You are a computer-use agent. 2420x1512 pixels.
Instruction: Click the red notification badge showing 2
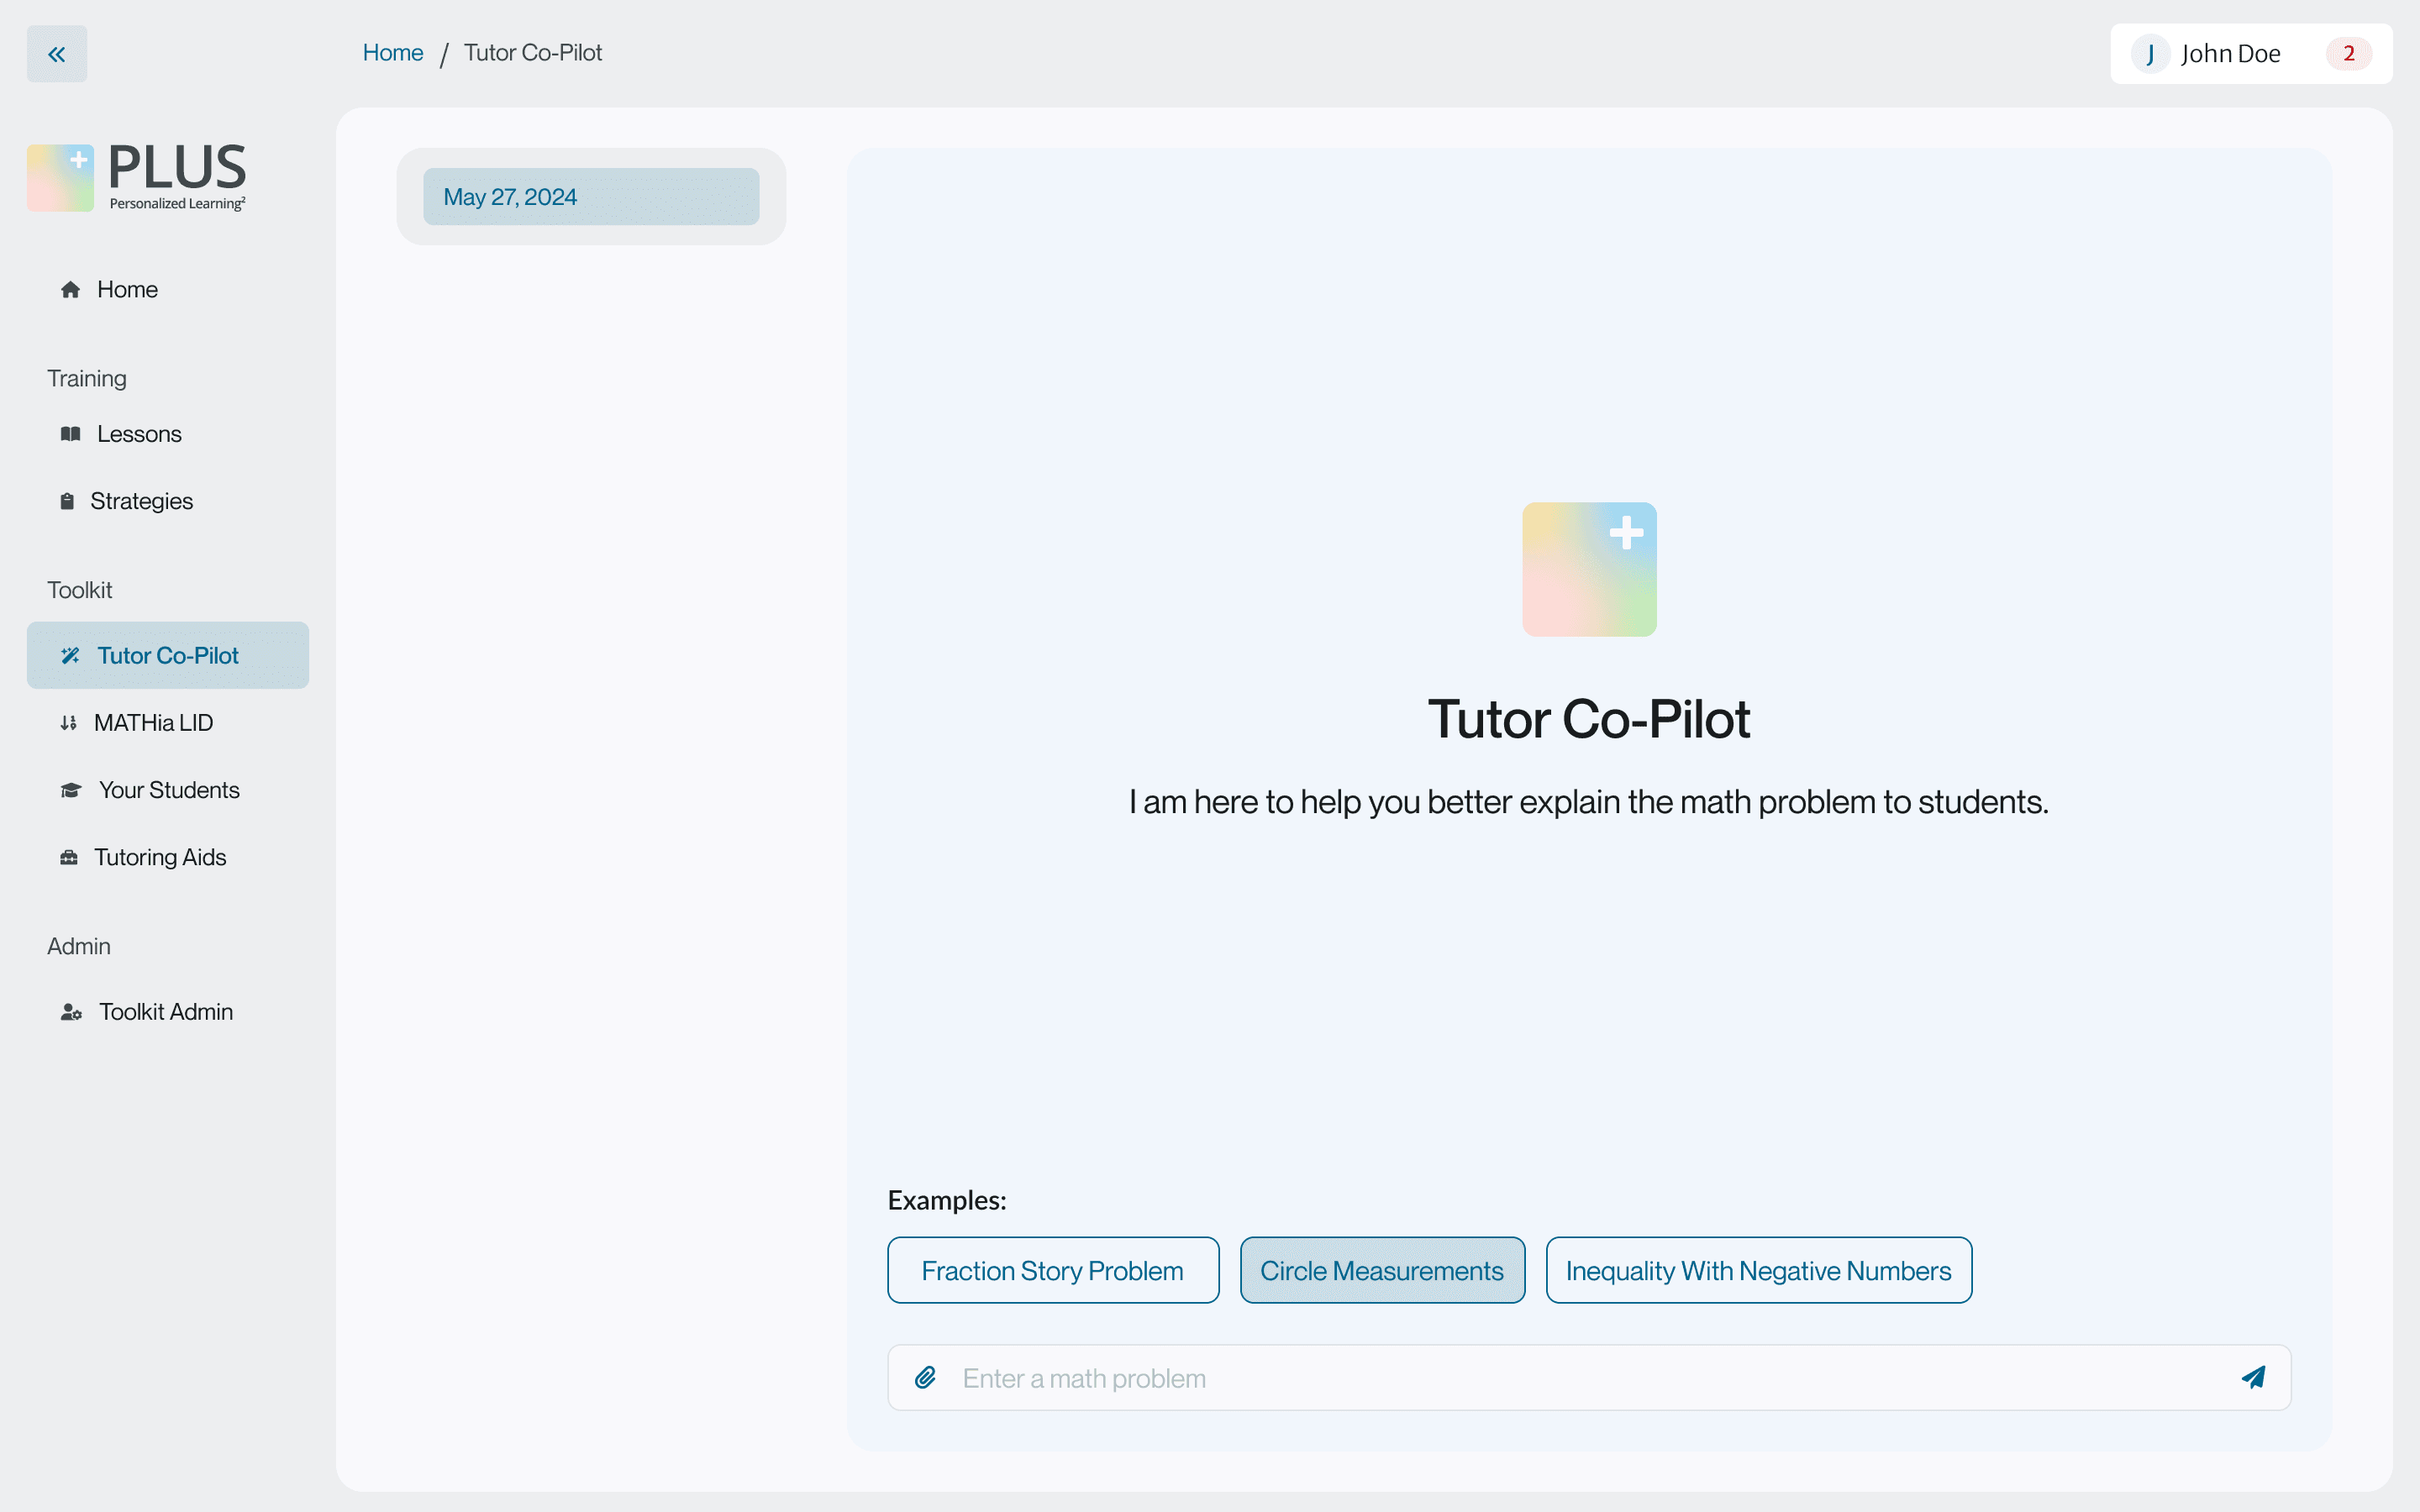[2348, 54]
